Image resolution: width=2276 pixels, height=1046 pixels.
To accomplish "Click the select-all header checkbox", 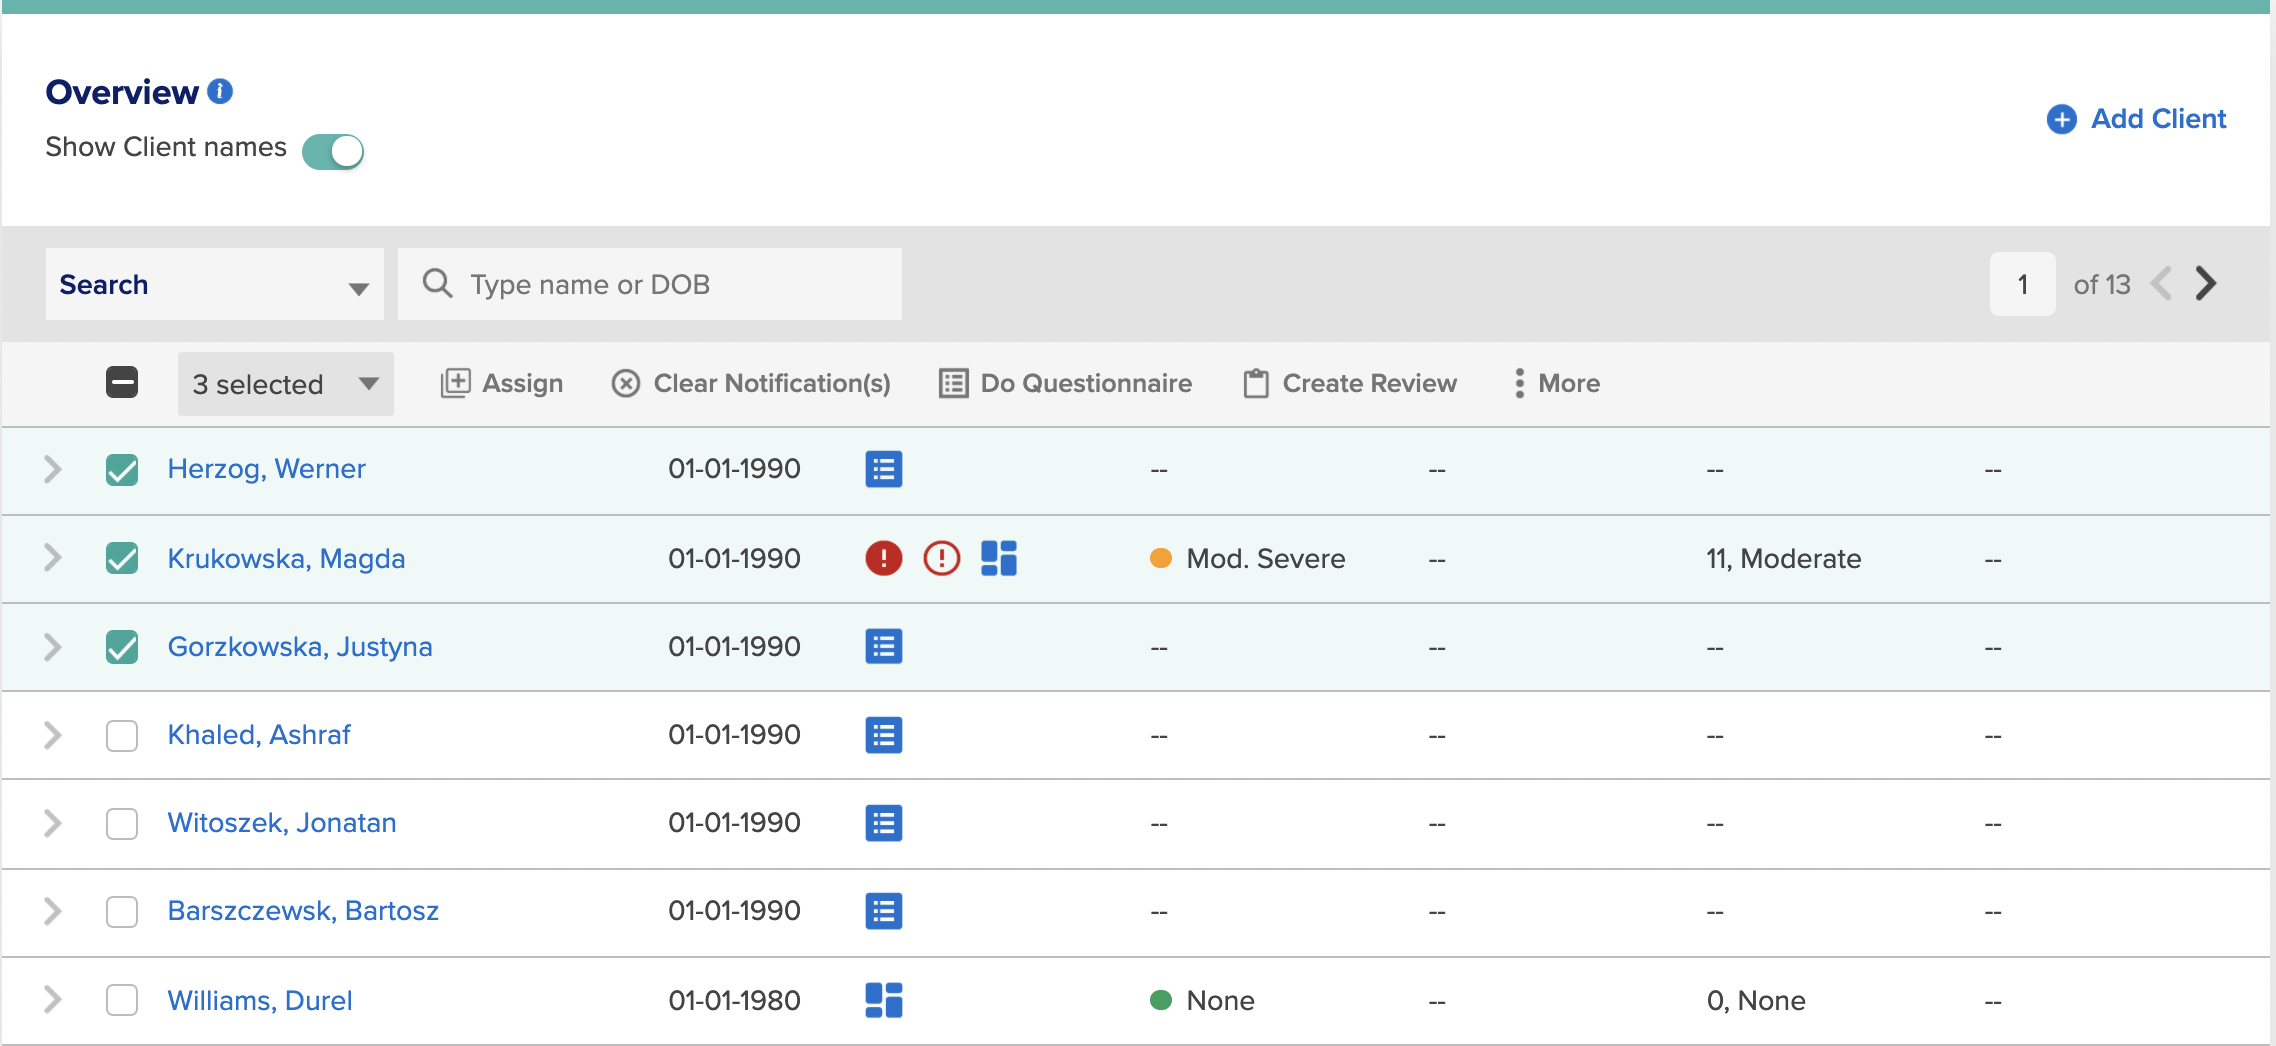I will [122, 382].
